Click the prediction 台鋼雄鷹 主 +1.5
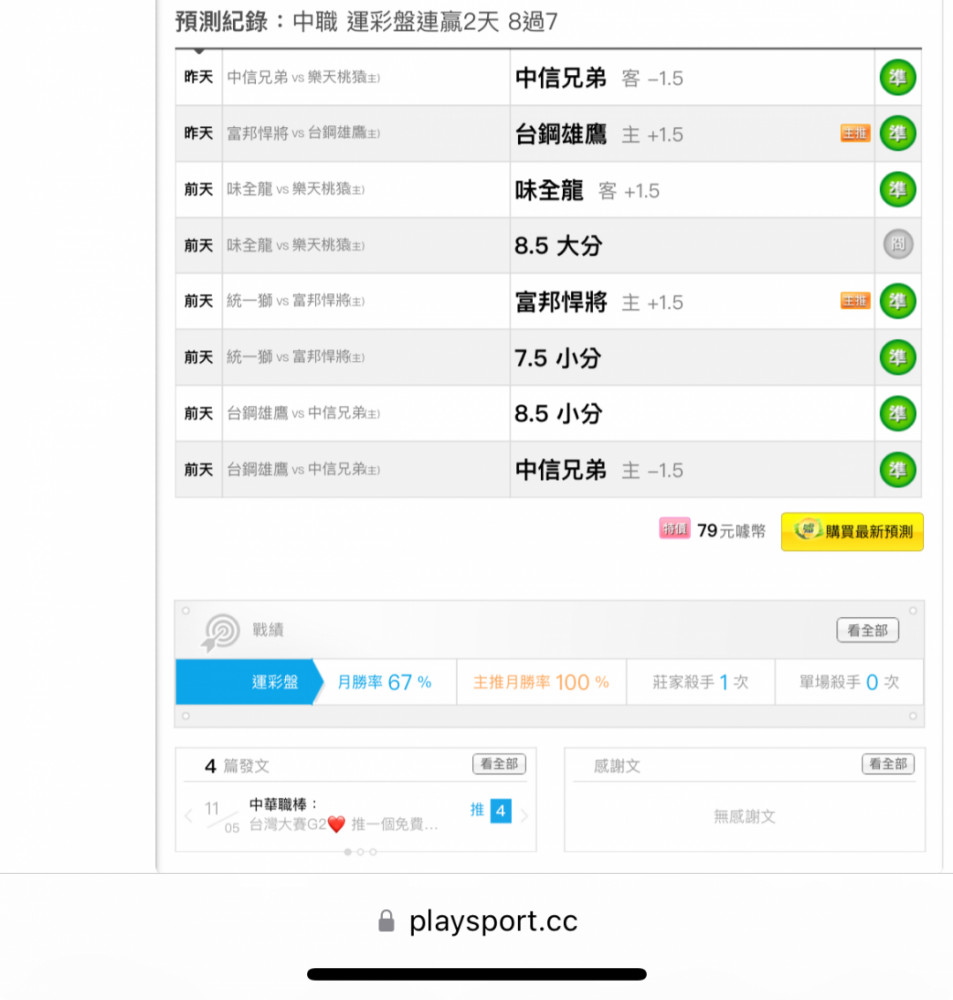Screen dimensions: 953x1000 [x=599, y=134]
